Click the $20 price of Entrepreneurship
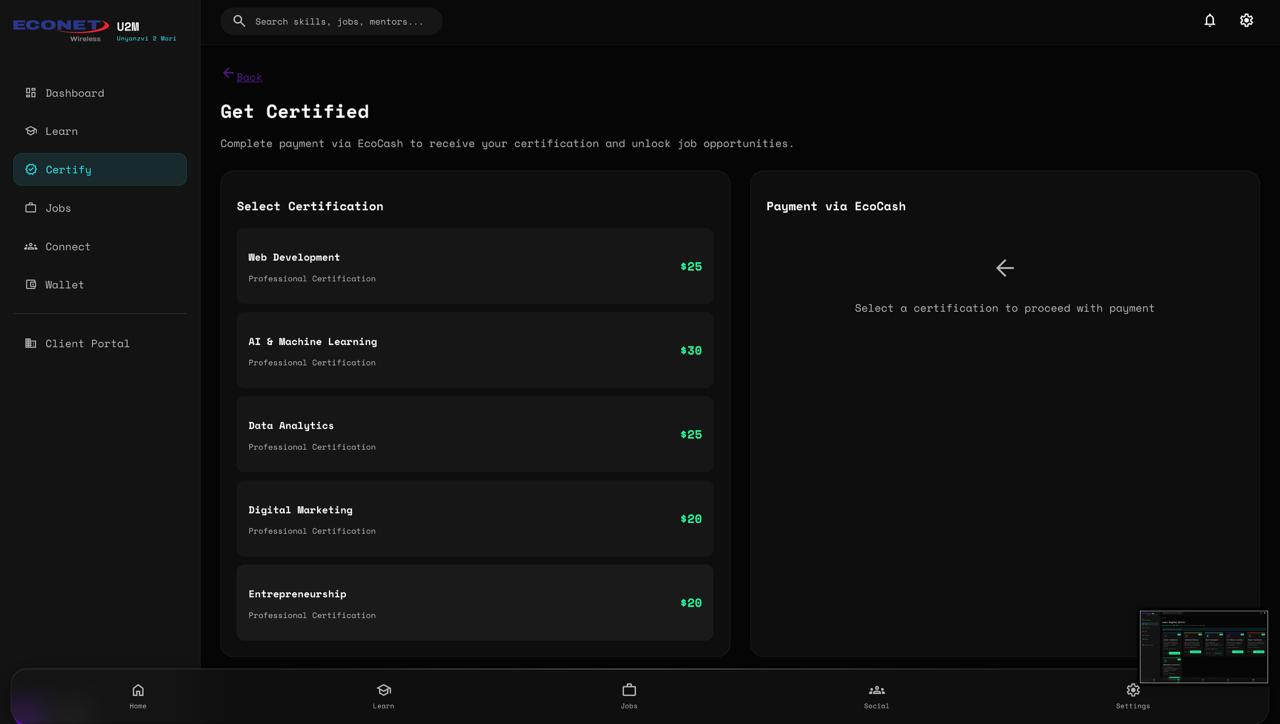The width and height of the screenshot is (1280, 724). pyautogui.click(x=691, y=602)
